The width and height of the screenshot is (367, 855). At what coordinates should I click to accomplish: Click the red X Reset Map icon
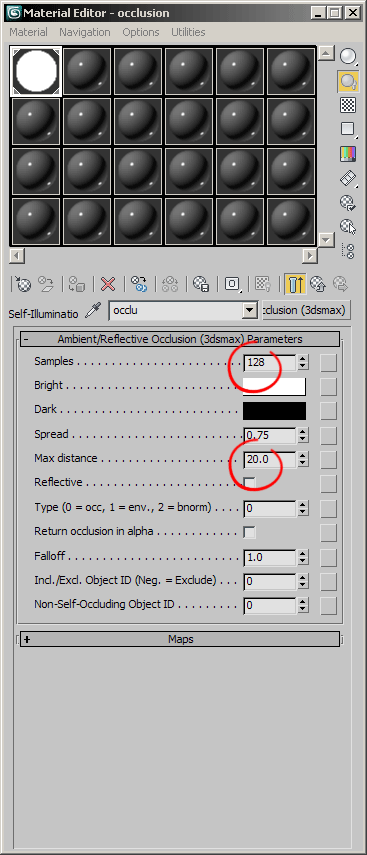click(108, 284)
